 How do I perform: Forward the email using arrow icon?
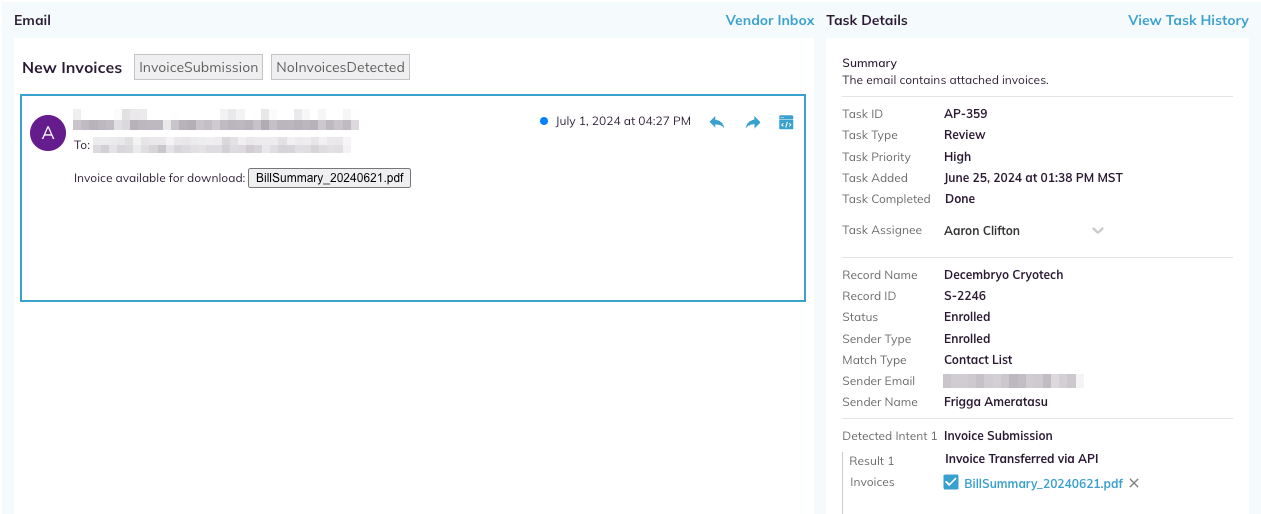click(752, 122)
